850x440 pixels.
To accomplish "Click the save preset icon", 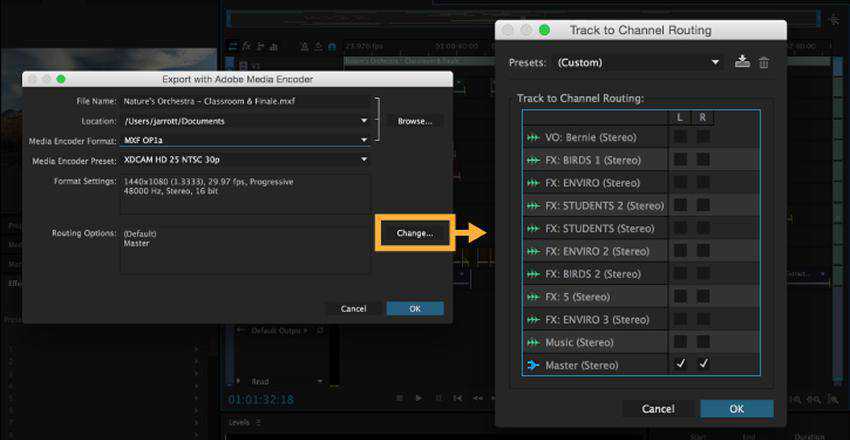I will click(x=741, y=62).
